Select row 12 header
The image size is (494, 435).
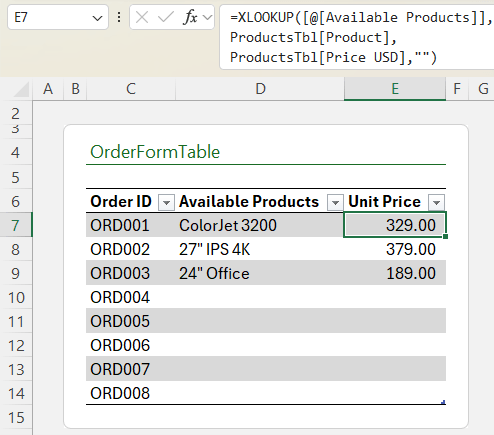pos(16,346)
